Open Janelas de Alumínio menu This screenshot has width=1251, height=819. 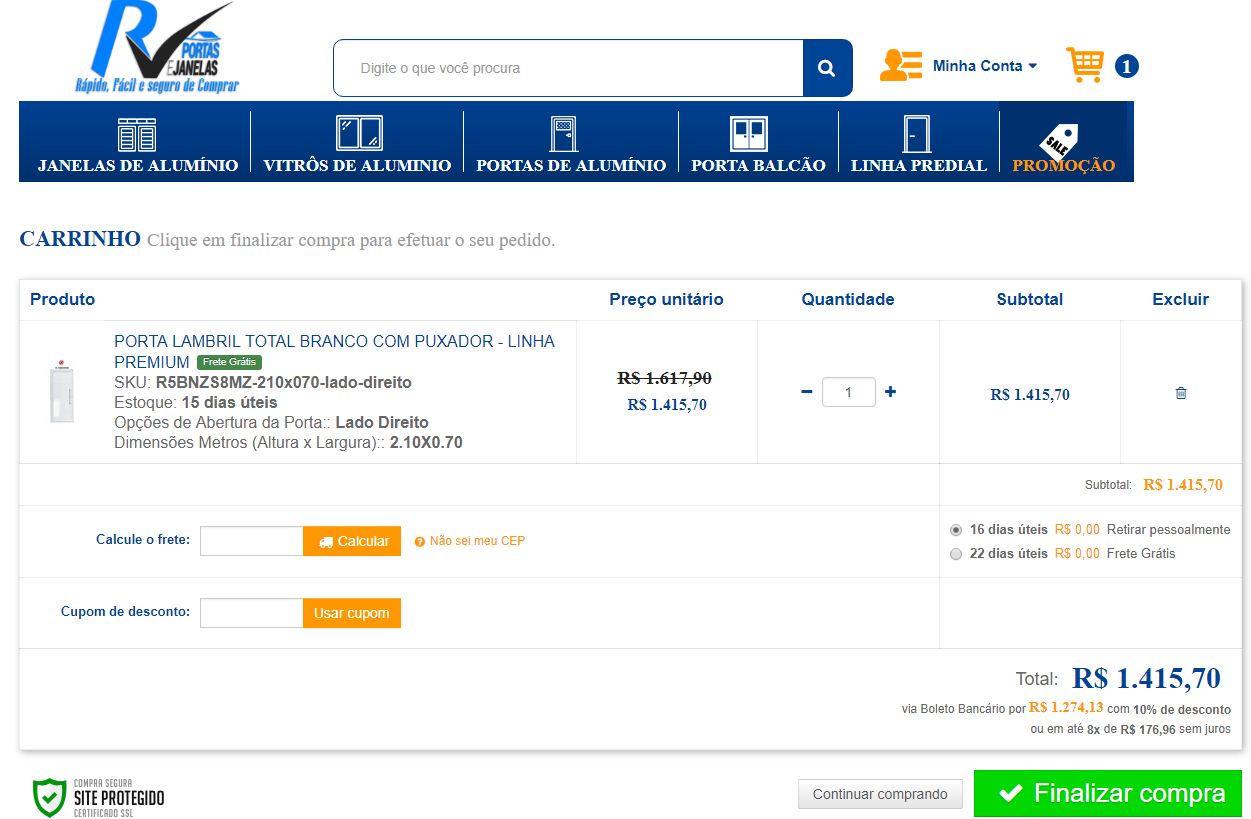[138, 143]
